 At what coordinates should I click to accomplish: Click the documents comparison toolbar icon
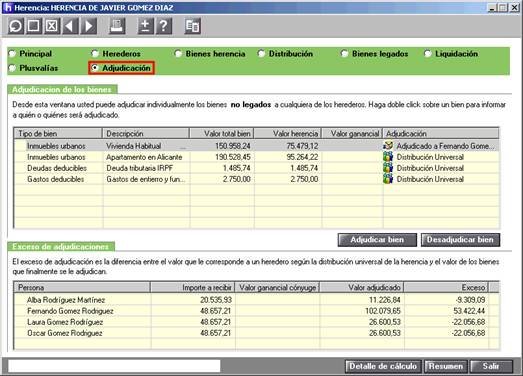(x=192, y=26)
